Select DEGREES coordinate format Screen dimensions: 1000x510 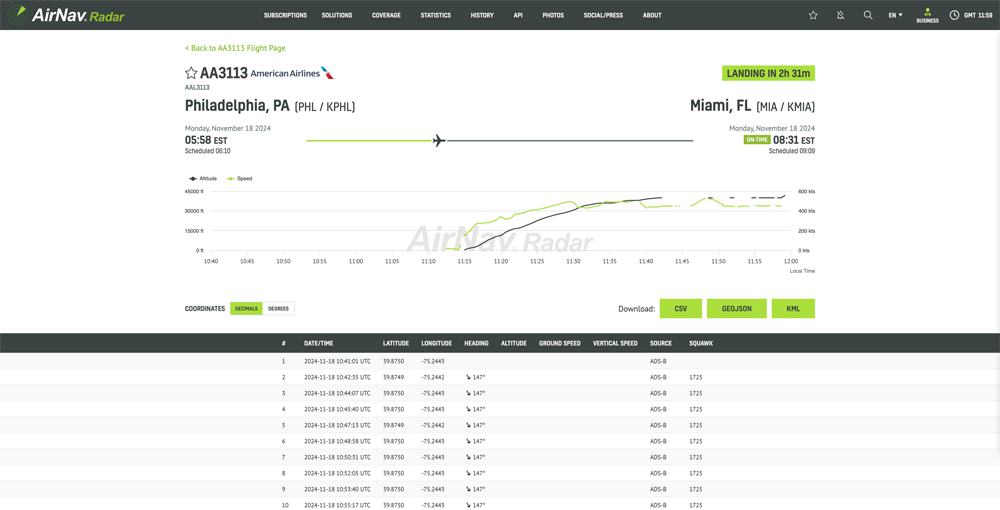click(x=278, y=309)
